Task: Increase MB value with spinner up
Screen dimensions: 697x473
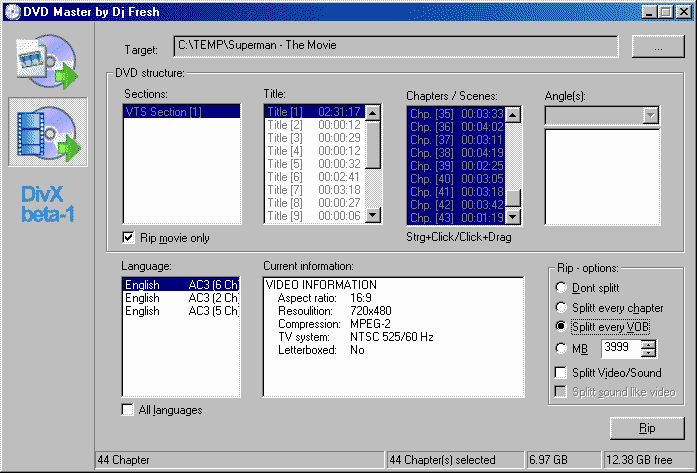Action: (x=649, y=344)
